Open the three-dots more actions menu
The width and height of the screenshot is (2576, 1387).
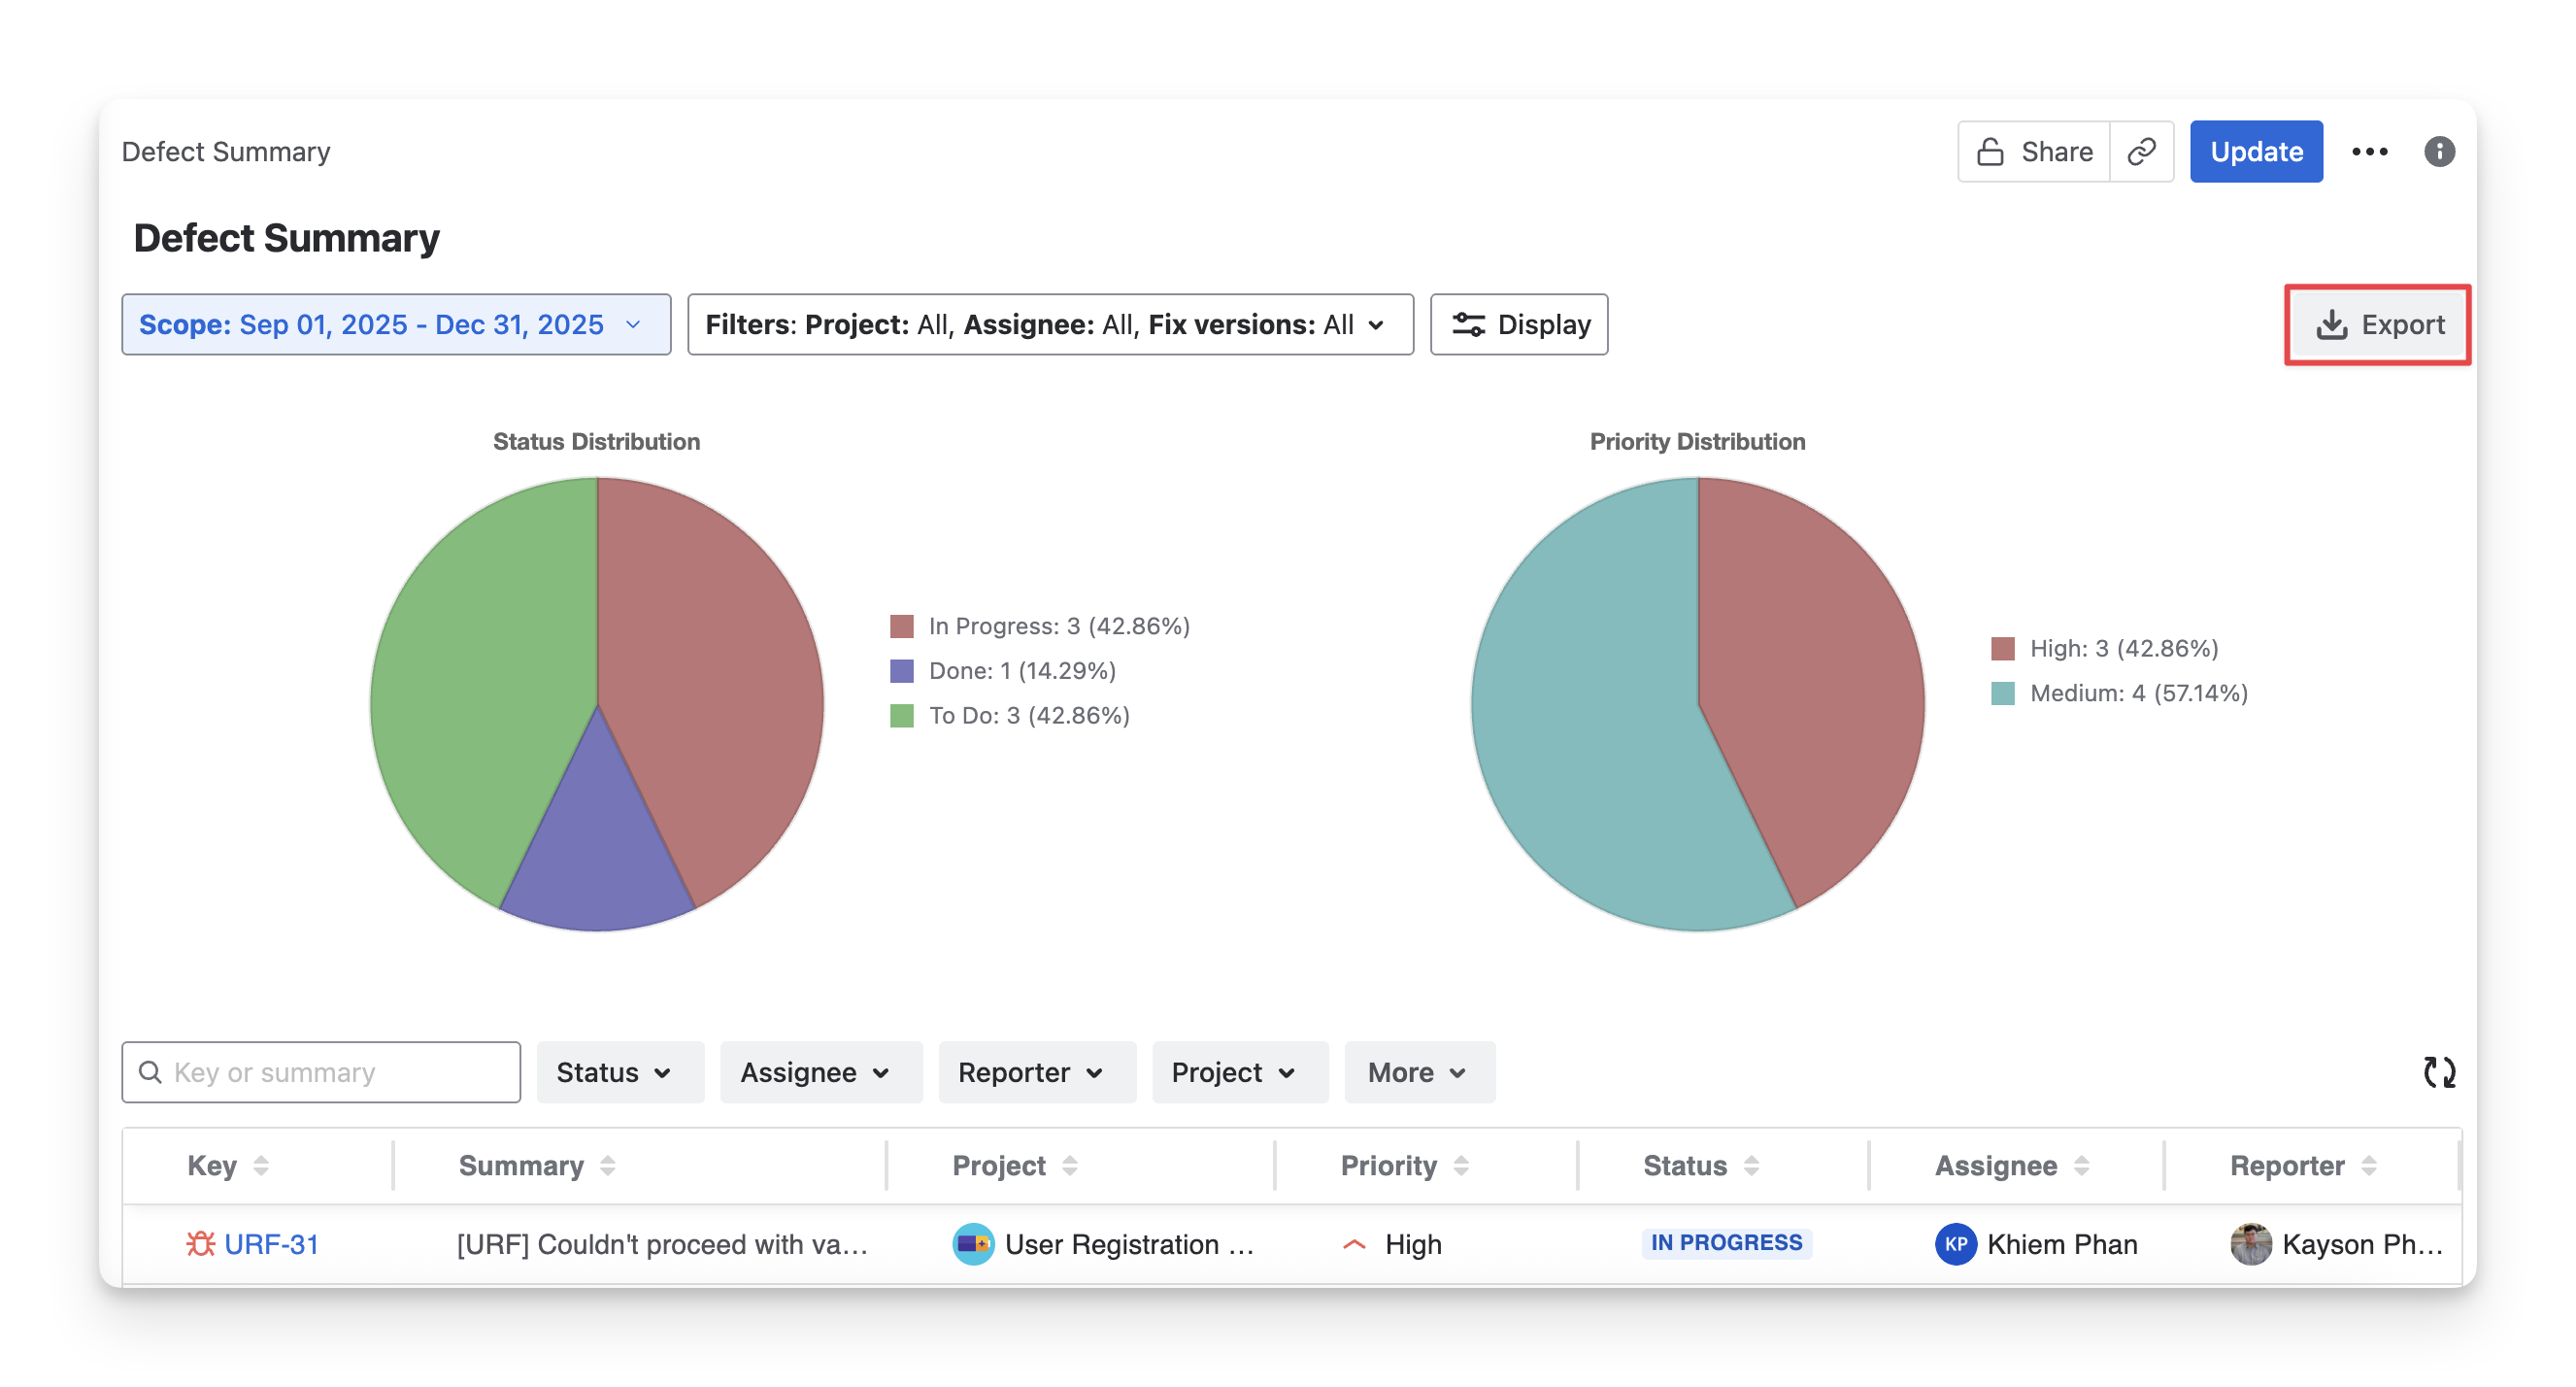pyautogui.click(x=2369, y=152)
